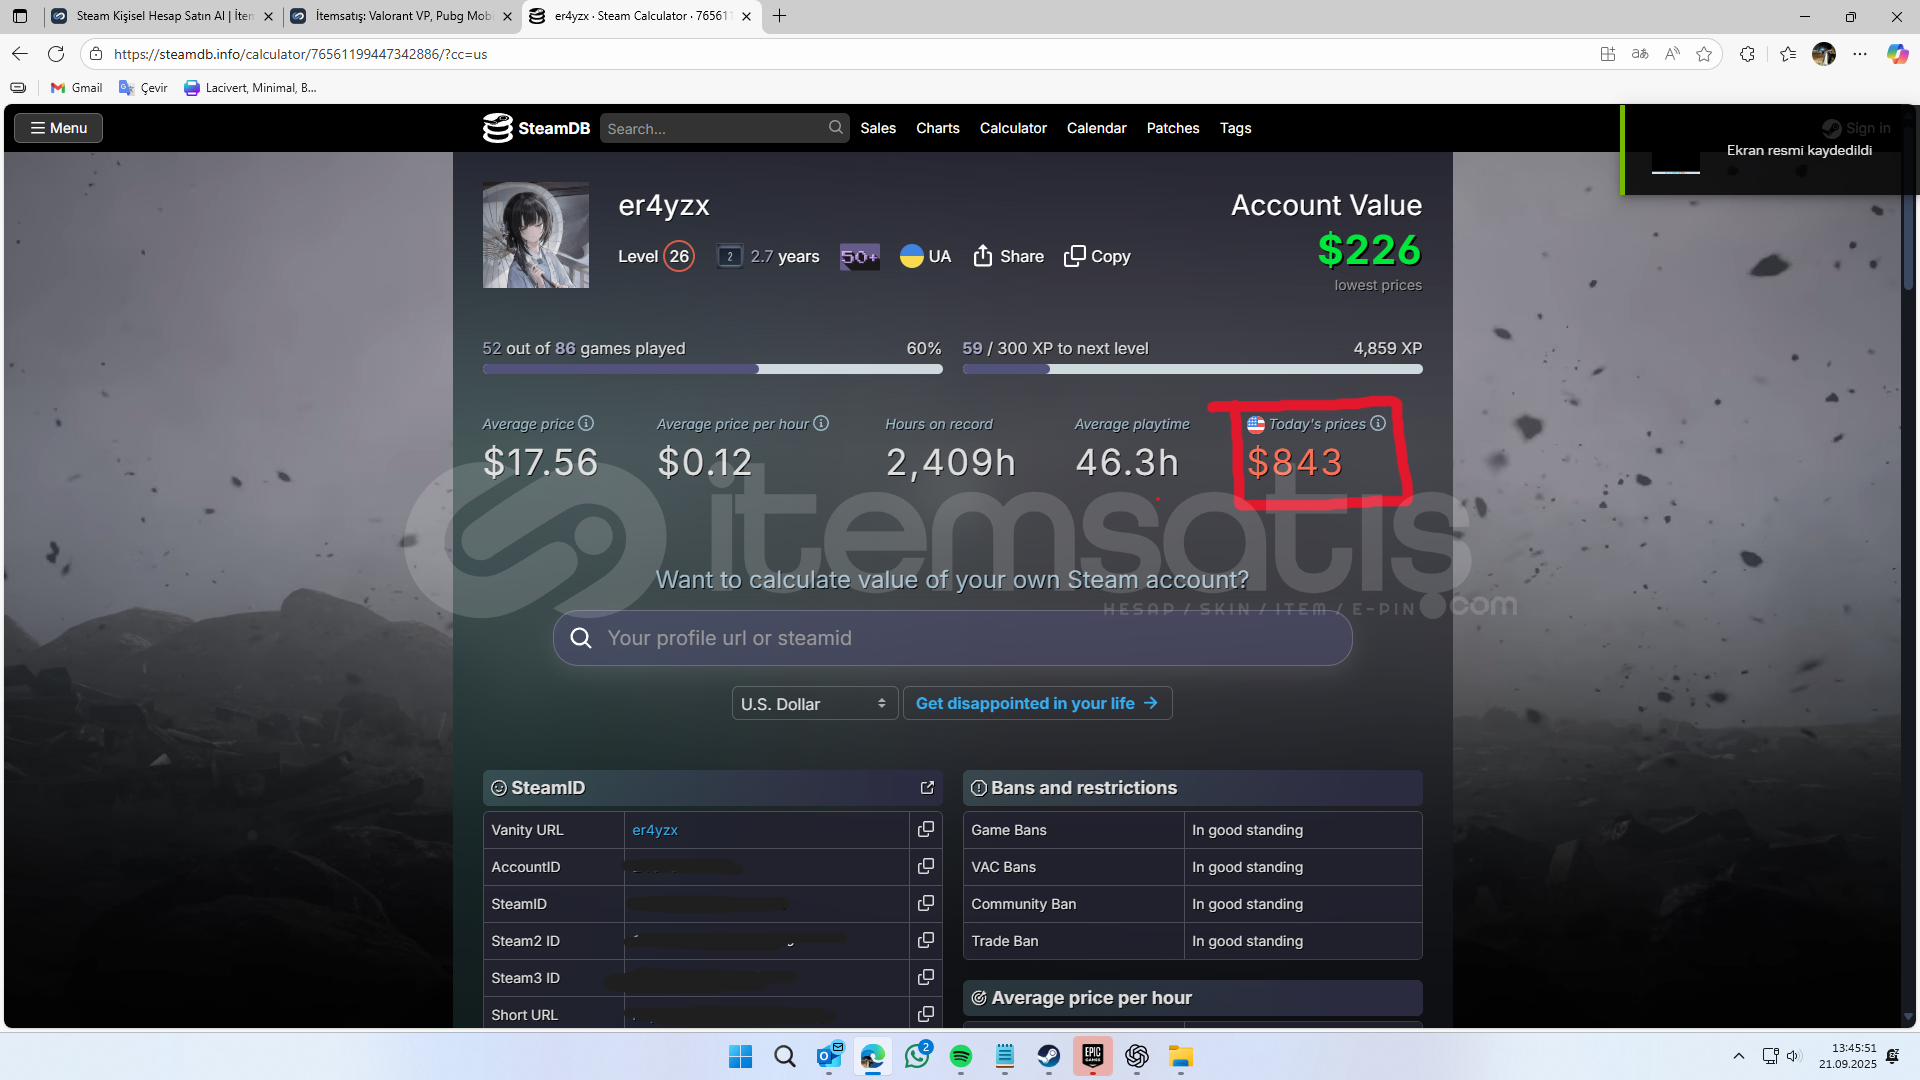Open the Çevir bookmark
The height and width of the screenshot is (1080, 1920).
(143, 88)
